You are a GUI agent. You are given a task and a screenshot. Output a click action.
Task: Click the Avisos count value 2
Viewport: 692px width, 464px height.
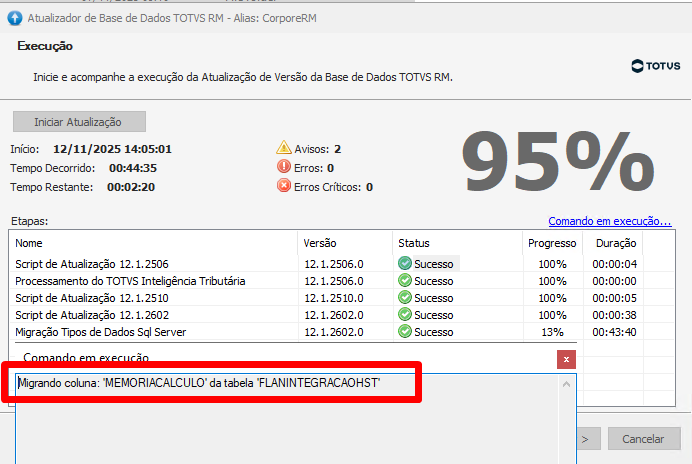(x=338, y=149)
